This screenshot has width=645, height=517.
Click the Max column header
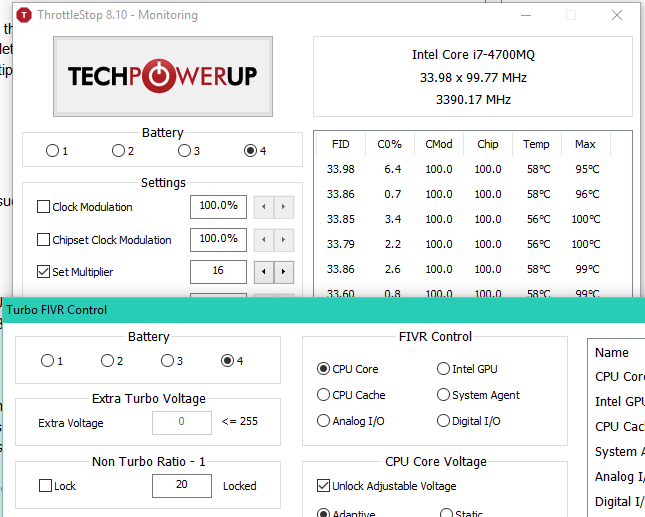click(x=585, y=144)
